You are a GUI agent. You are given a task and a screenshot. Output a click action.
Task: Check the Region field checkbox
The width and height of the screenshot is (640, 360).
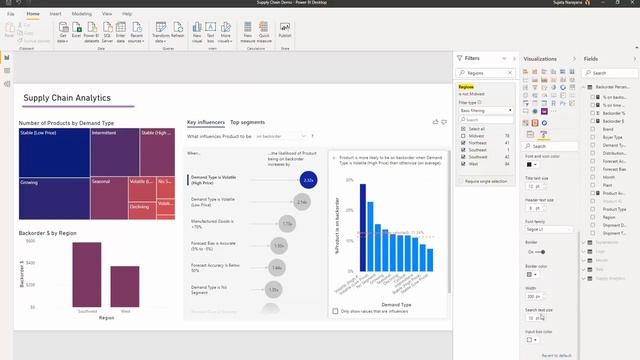593,217
